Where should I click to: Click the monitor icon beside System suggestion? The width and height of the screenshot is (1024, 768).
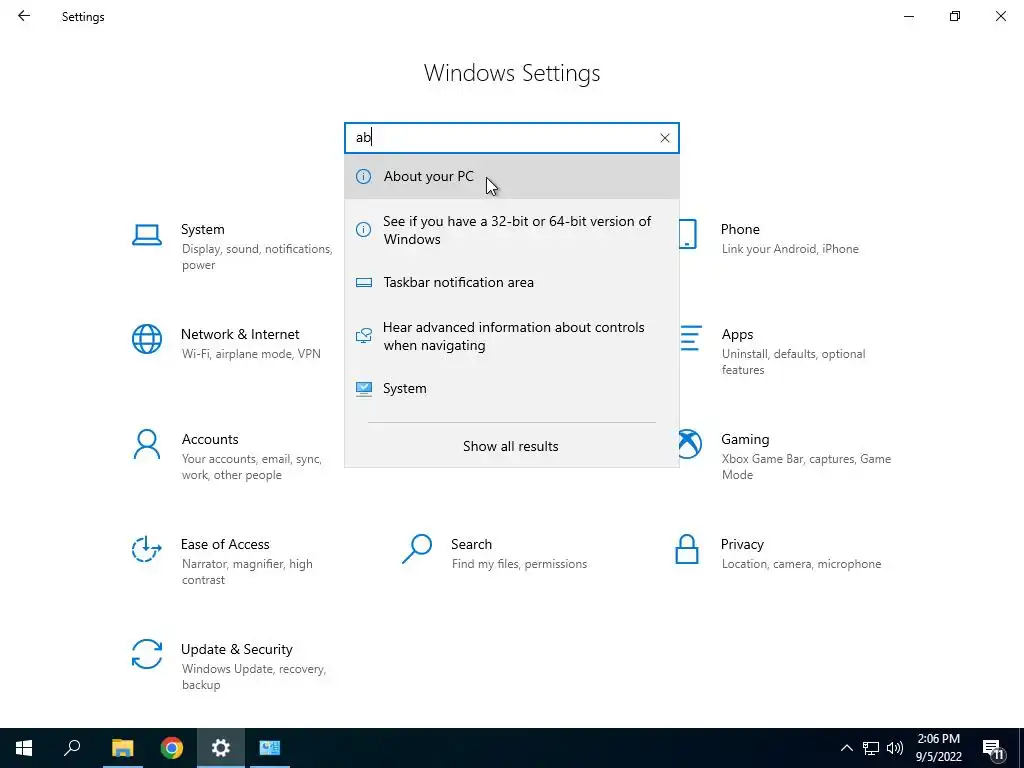(363, 389)
